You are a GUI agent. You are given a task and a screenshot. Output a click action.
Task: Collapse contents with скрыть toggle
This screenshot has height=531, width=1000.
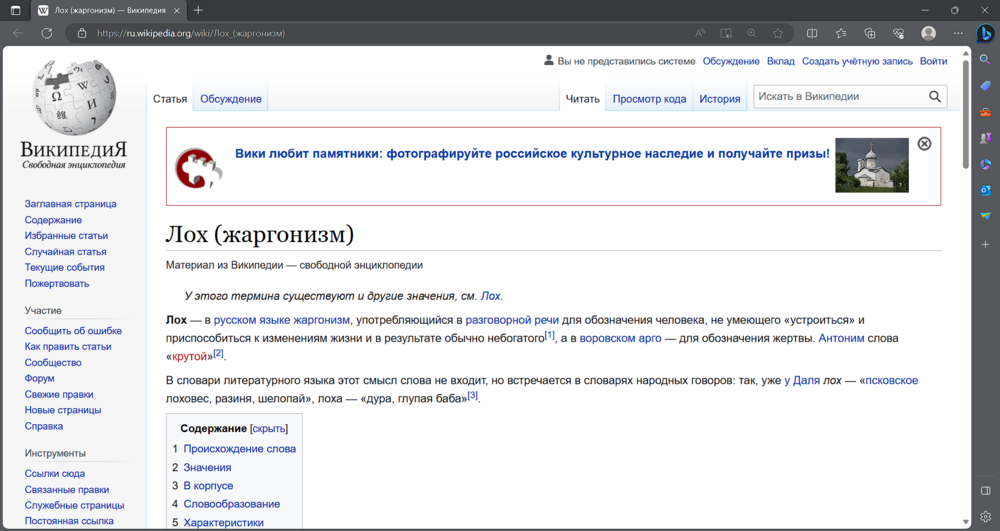point(269,429)
